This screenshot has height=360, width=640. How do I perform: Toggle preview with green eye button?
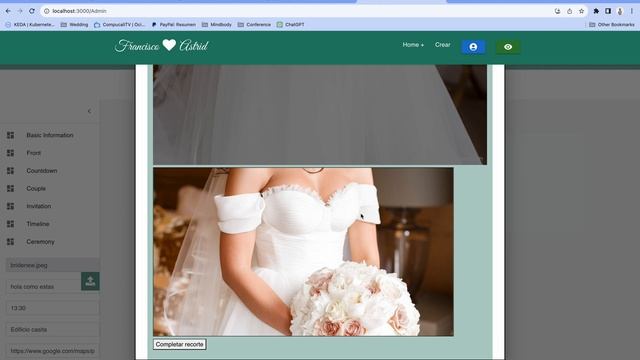pos(508,47)
